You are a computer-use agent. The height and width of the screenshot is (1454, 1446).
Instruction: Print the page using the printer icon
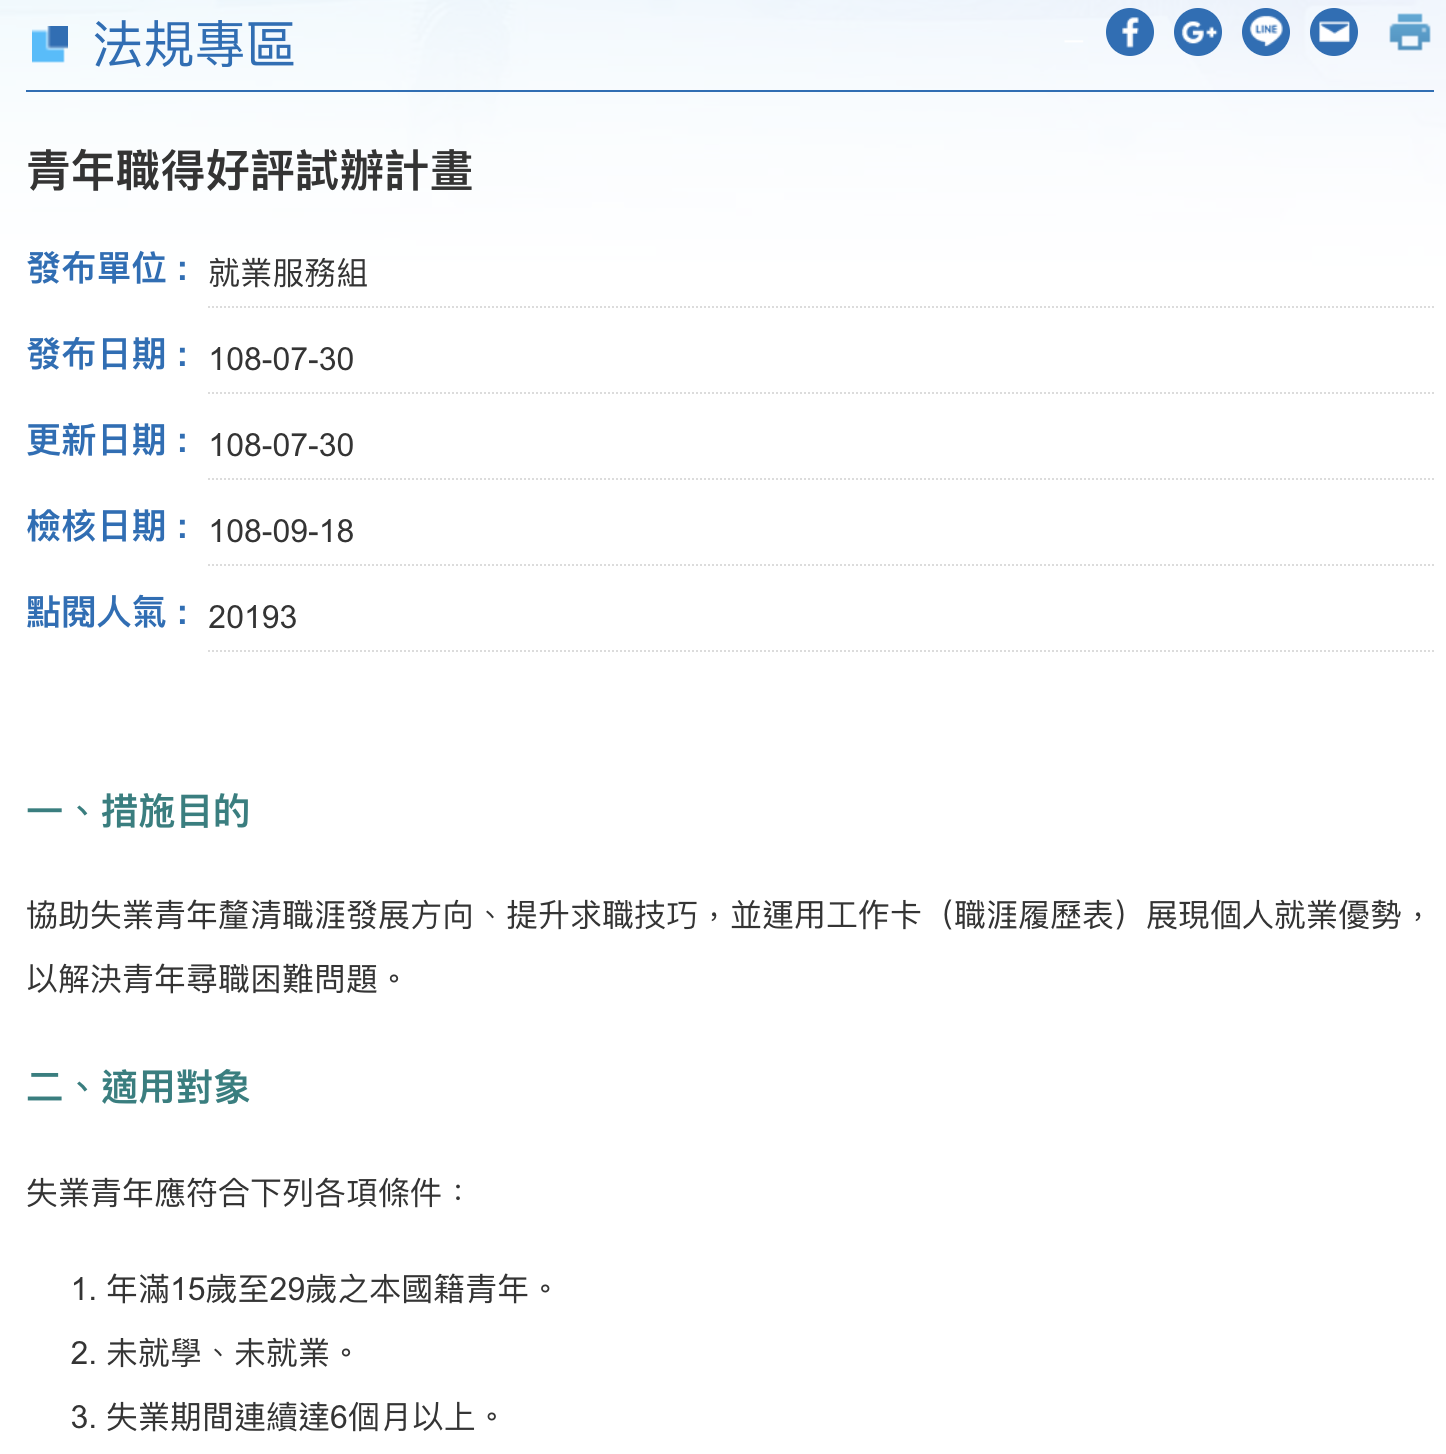(x=1409, y=33)
